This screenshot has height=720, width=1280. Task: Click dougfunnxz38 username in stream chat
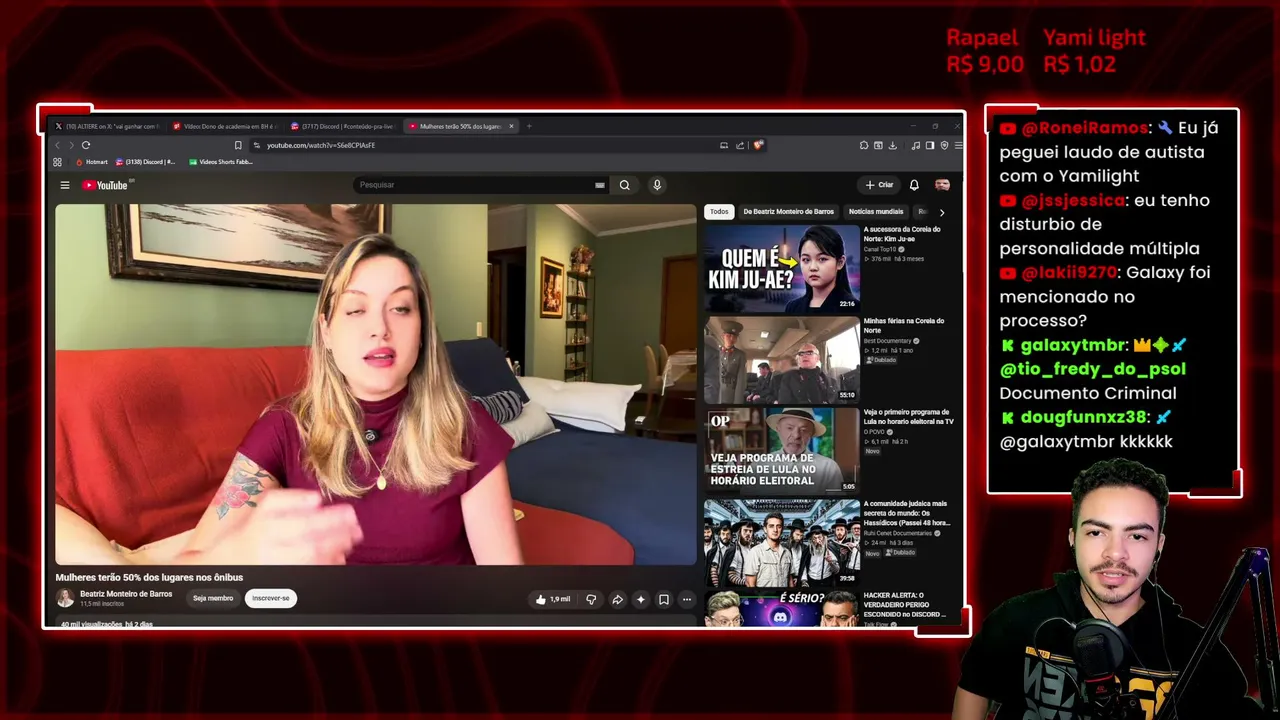(1085, 417)
